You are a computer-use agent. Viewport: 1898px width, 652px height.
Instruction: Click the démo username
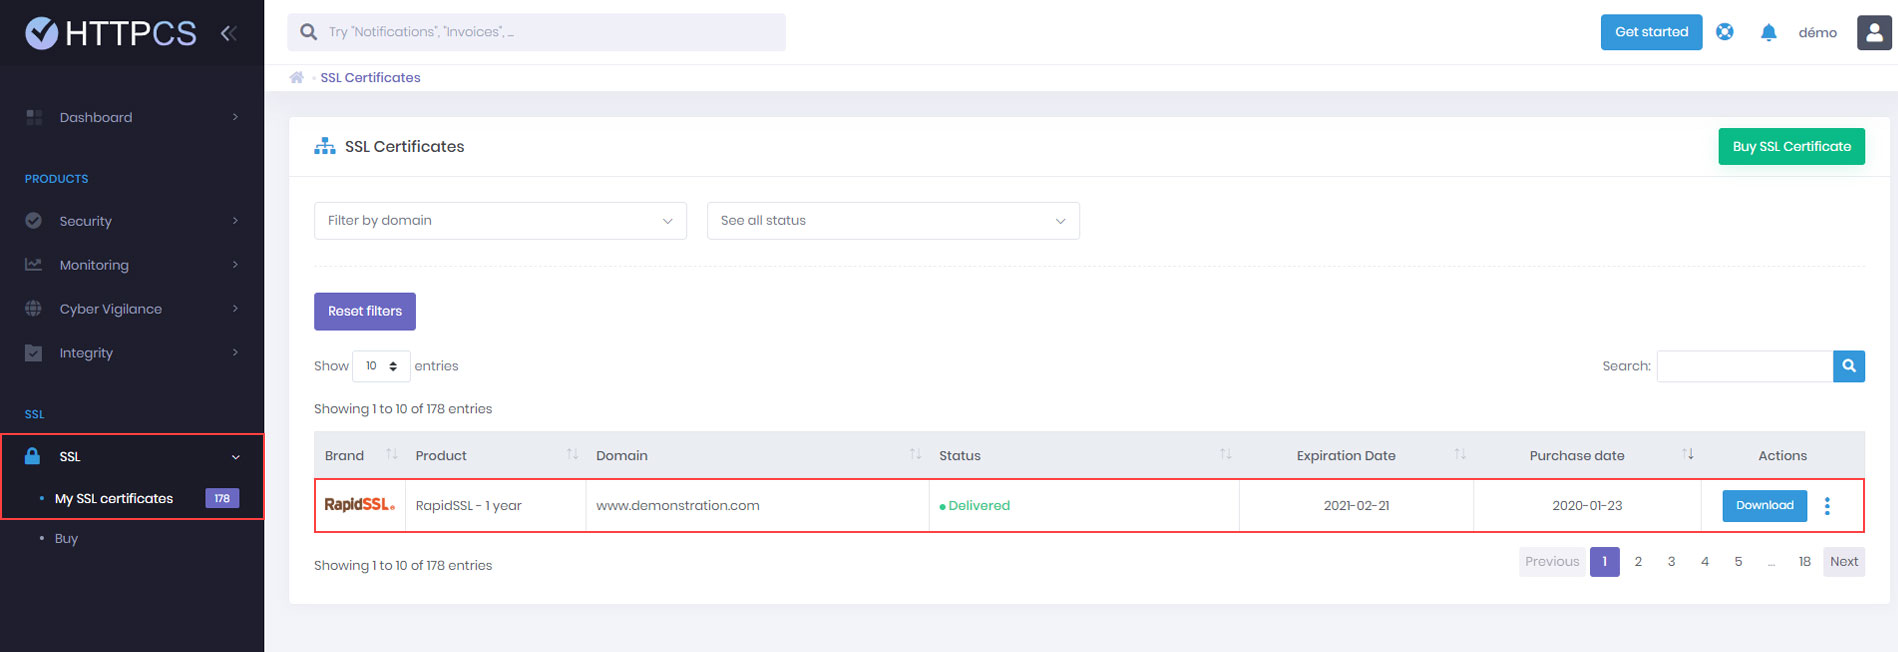tap(1817, 32)
